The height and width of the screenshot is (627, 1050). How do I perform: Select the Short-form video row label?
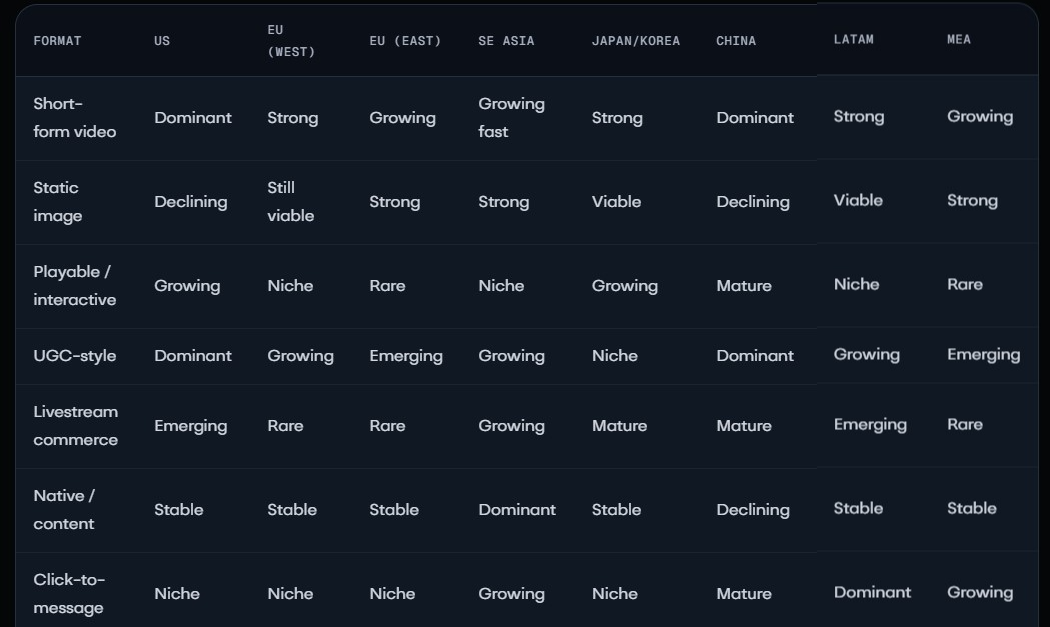pyautogui.click(x=74, y=118)
